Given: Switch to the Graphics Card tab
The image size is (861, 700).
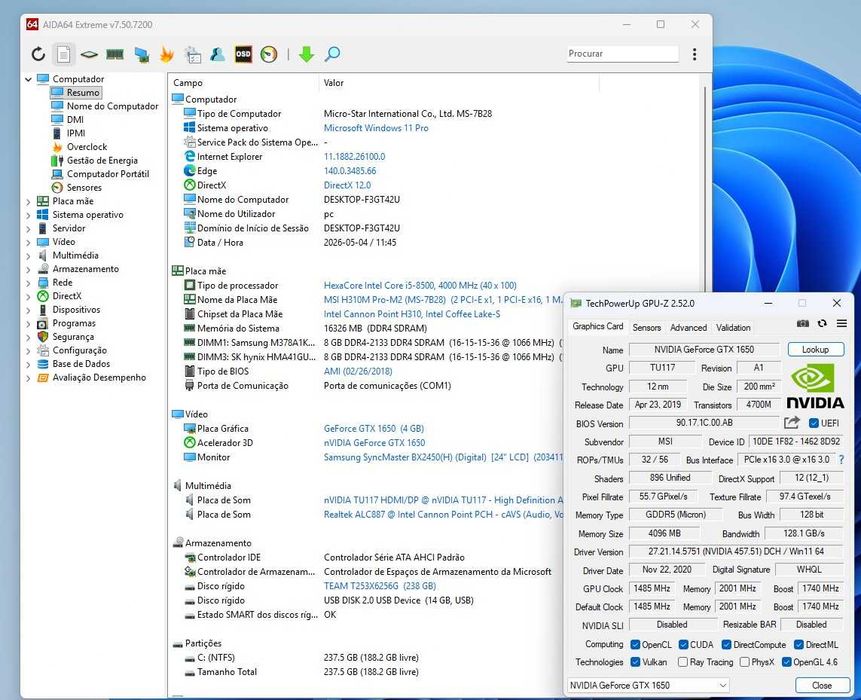Looking at the screenshot, I should click(x=597, y=326).
